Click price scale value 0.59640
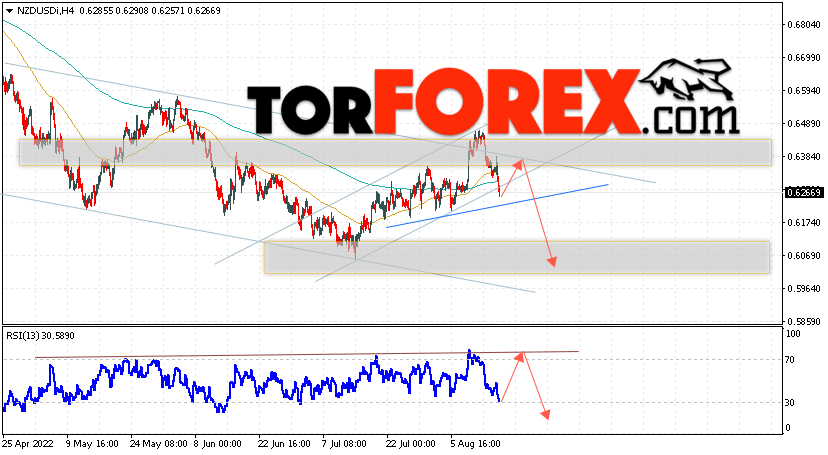The width and height of the screenshot is (828, 455). 804,289
